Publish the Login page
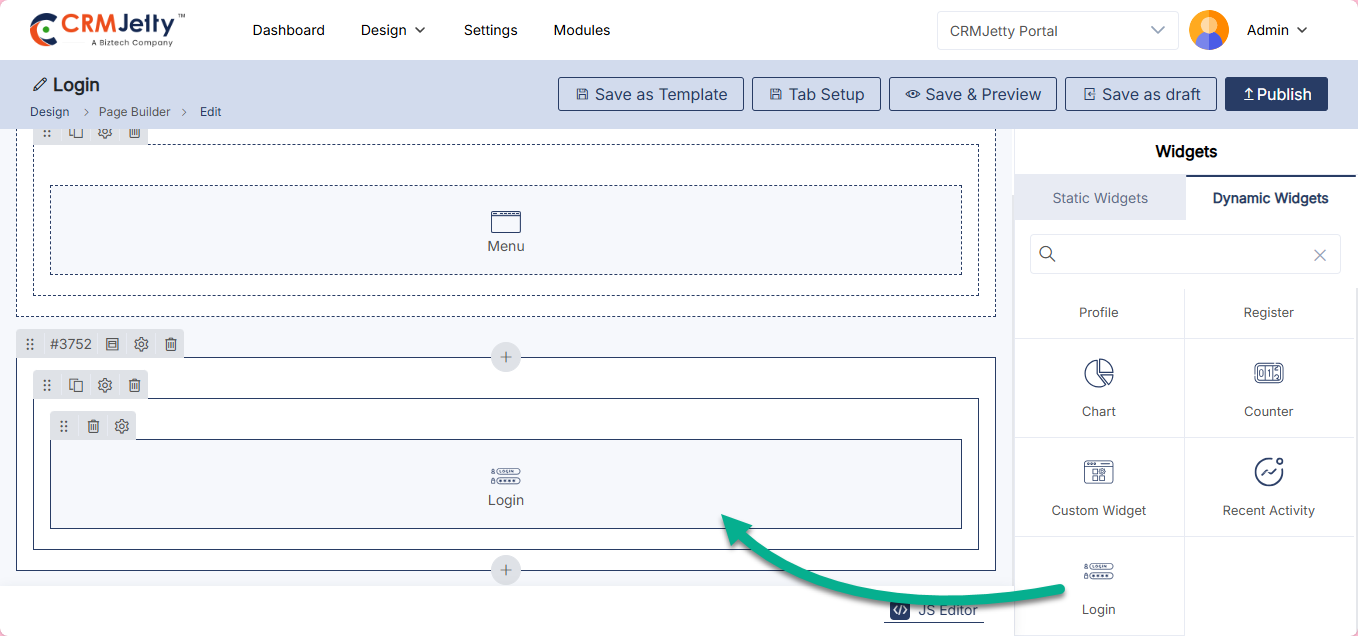The height and width of the screenshot is (636, 1358). pyautogui.click(x=1276, y=94)
